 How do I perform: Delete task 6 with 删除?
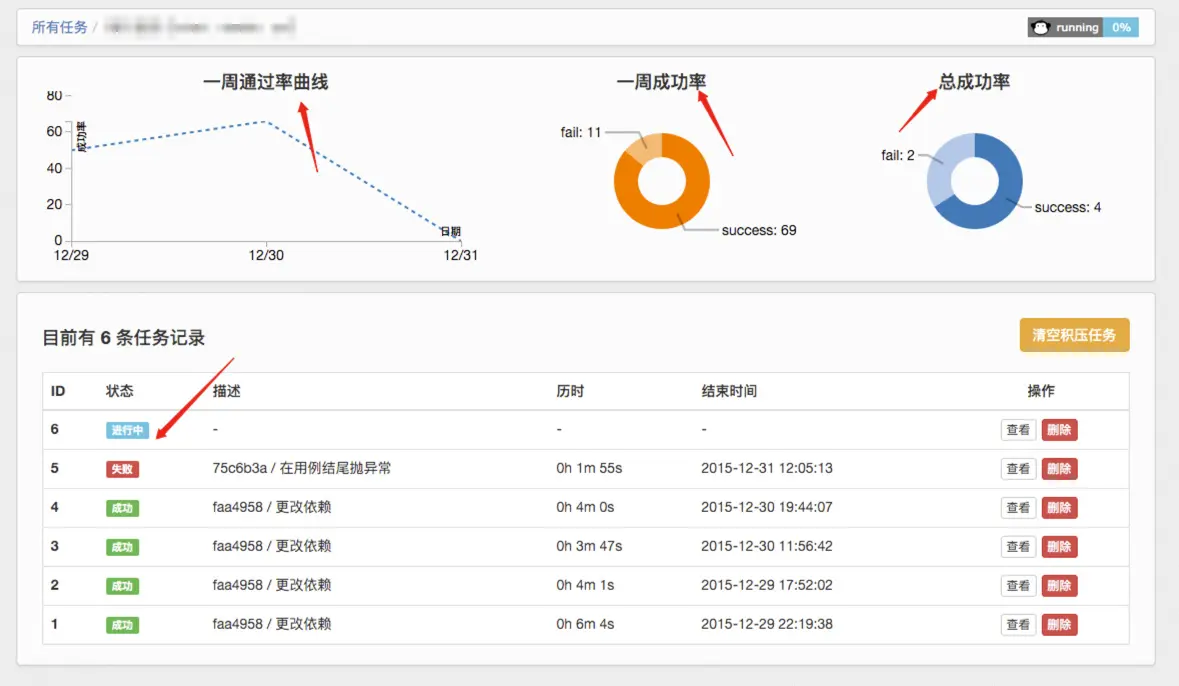point(1059,430)
